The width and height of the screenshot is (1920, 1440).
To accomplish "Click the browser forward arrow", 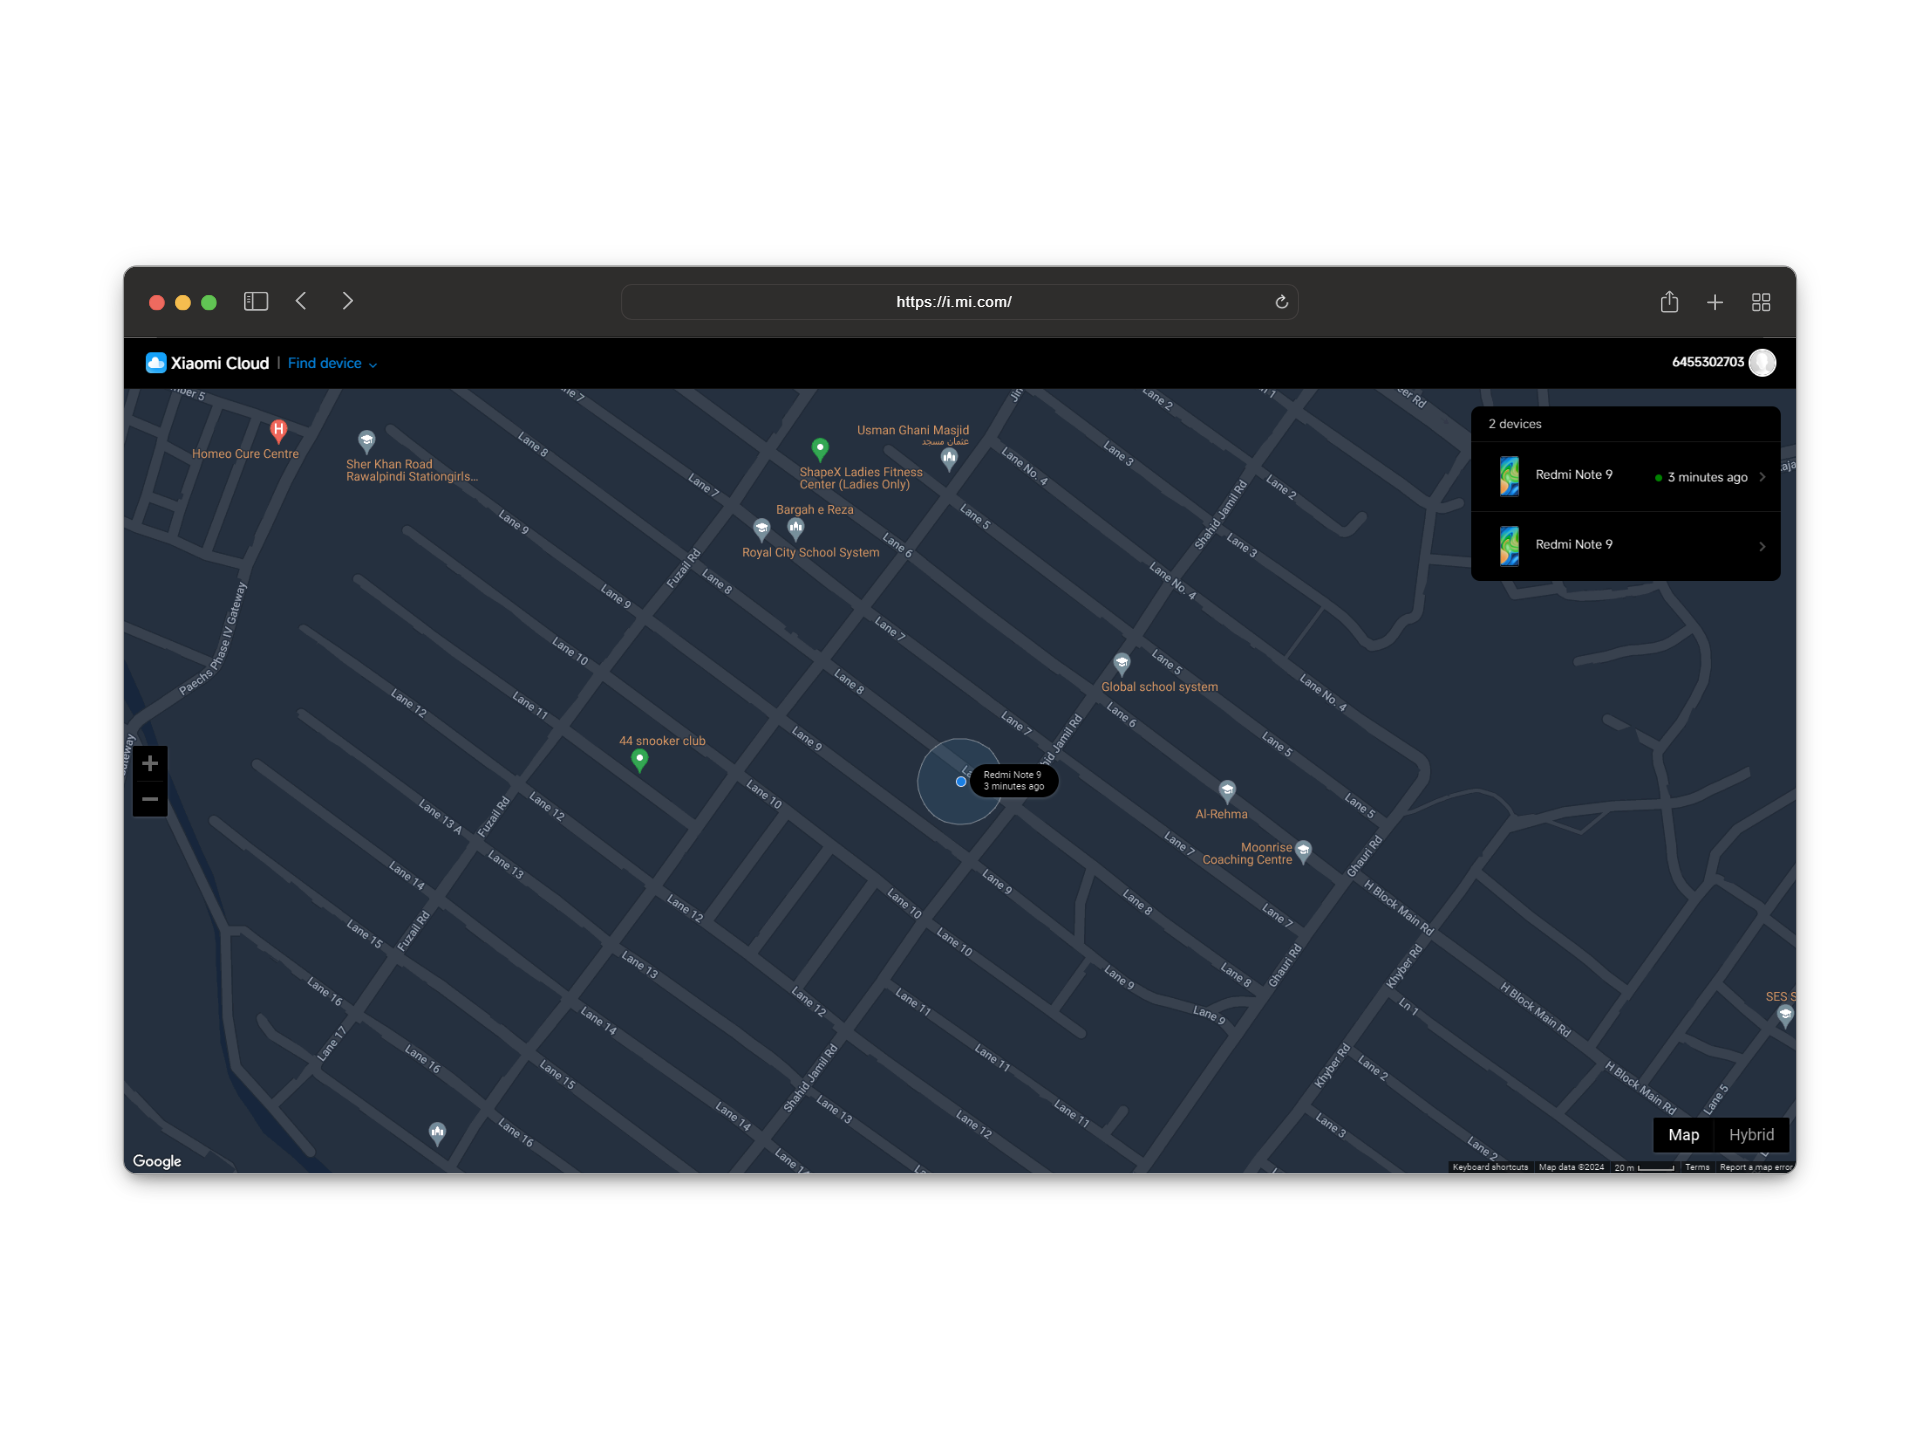I will coord(347,301).
